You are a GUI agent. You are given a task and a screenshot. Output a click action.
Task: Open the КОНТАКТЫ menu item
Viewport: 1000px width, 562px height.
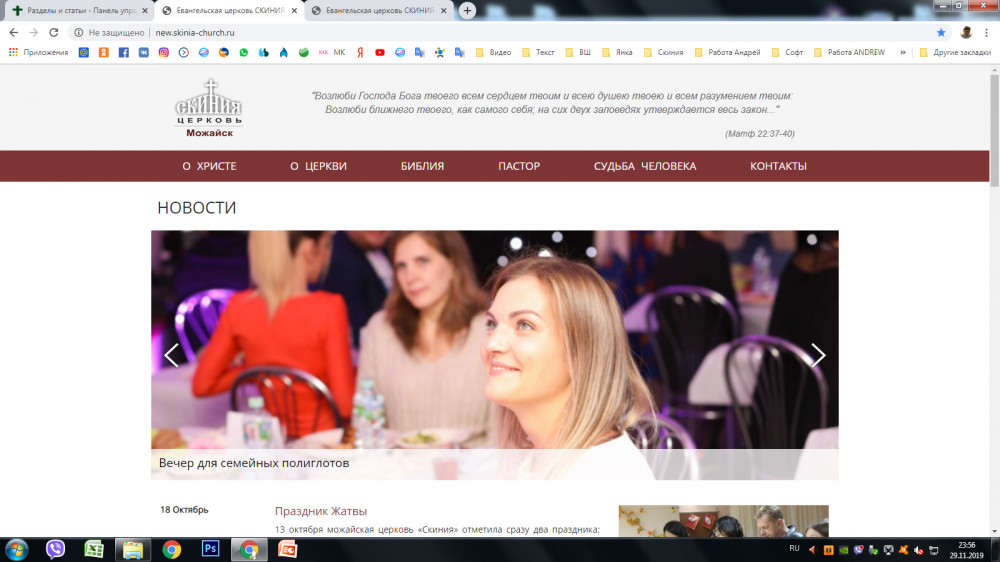pos(778,166)
